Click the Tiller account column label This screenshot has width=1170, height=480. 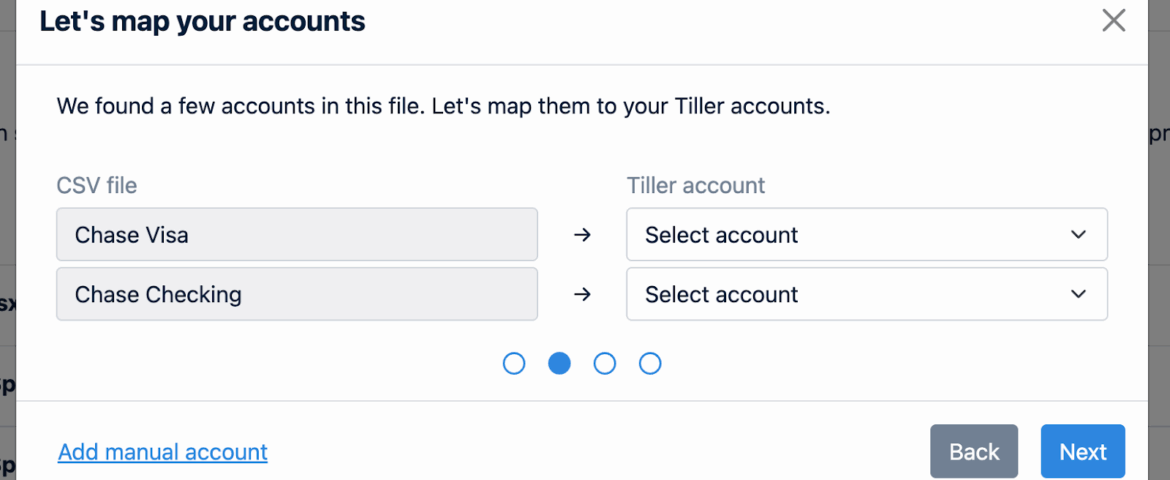(695, 185)
